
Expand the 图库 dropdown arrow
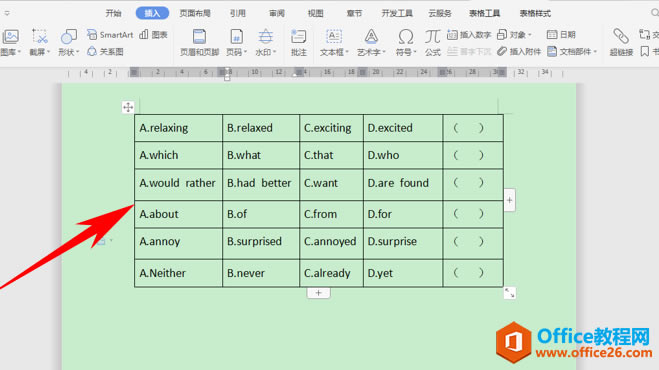(19, 52)
